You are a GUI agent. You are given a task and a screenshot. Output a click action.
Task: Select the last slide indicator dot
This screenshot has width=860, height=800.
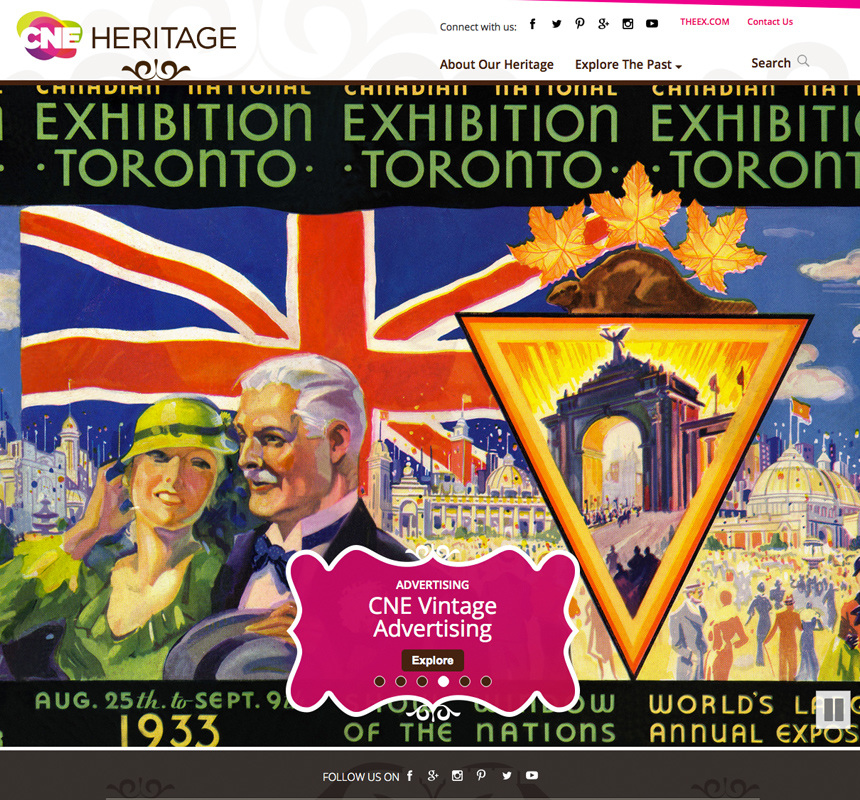point(486,682)
